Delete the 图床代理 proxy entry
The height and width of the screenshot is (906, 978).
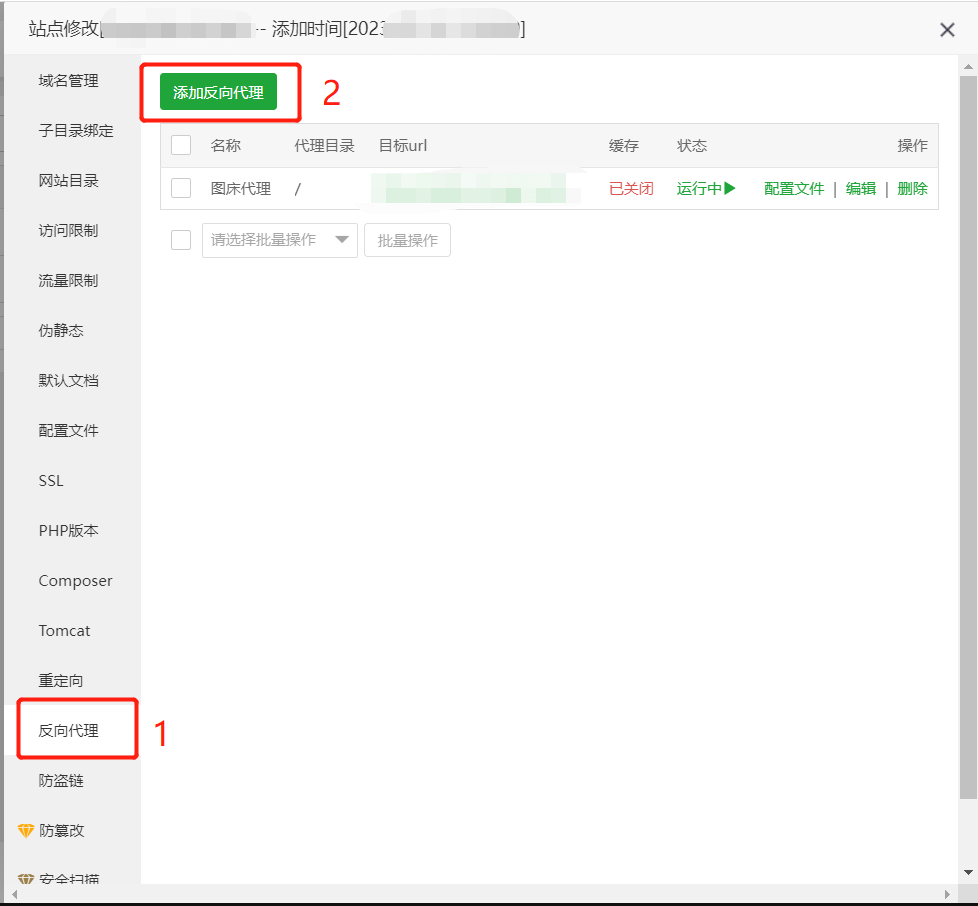[912, 188]
